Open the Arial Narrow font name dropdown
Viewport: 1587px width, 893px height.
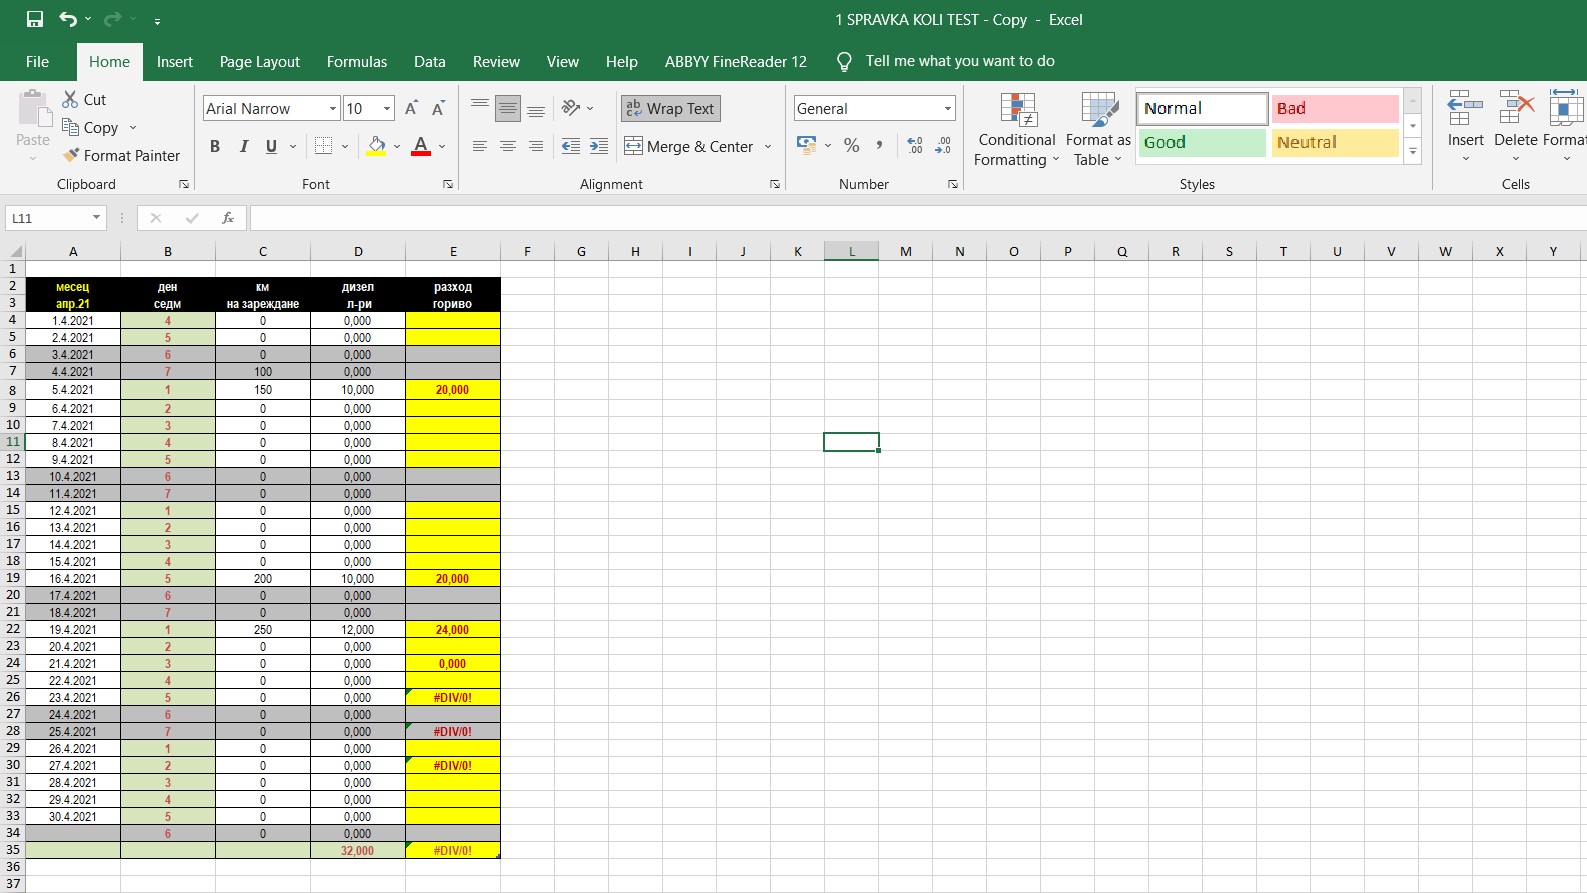[x=333, y=108]
